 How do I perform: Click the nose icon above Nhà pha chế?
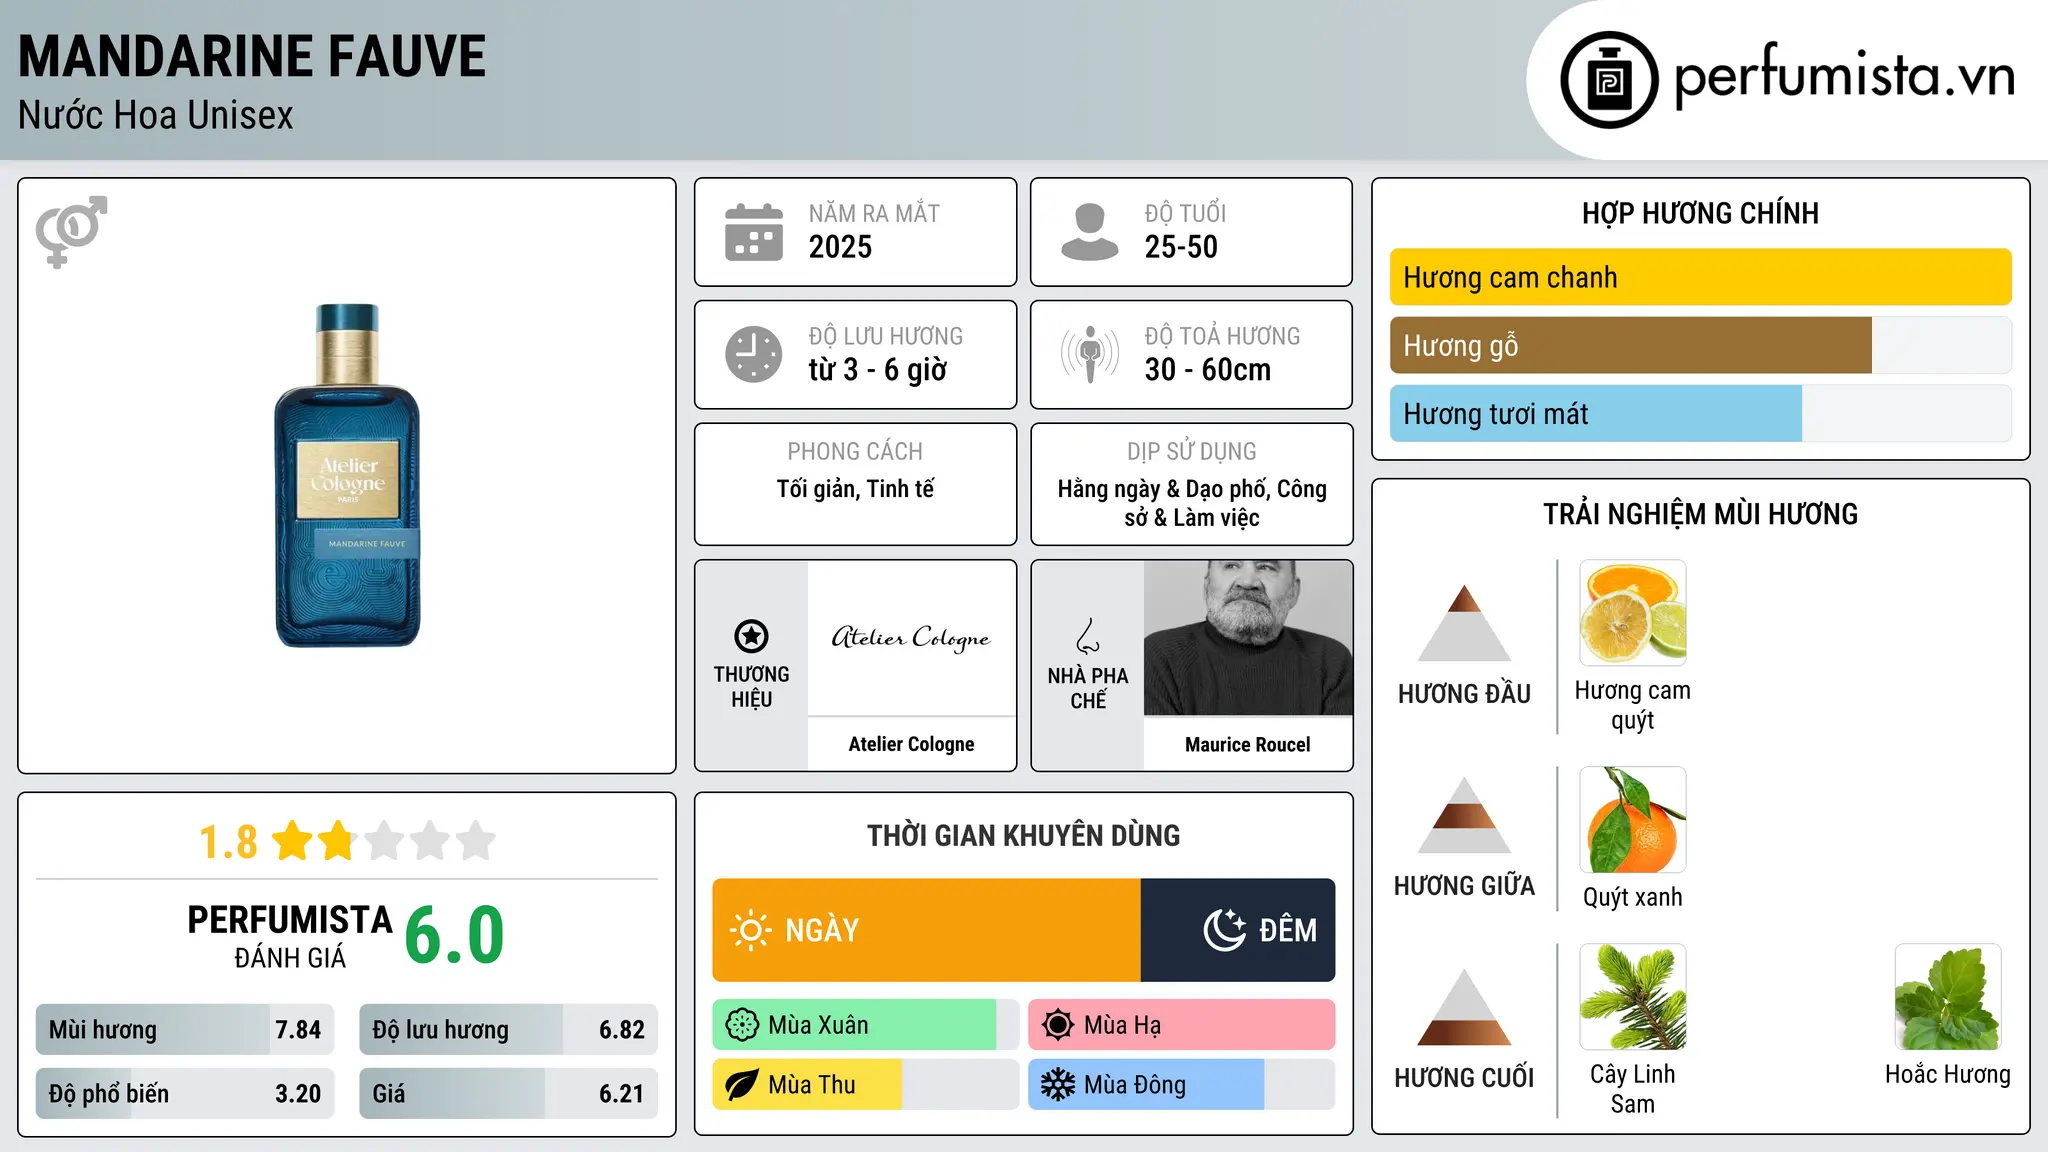coord(1088,636)
